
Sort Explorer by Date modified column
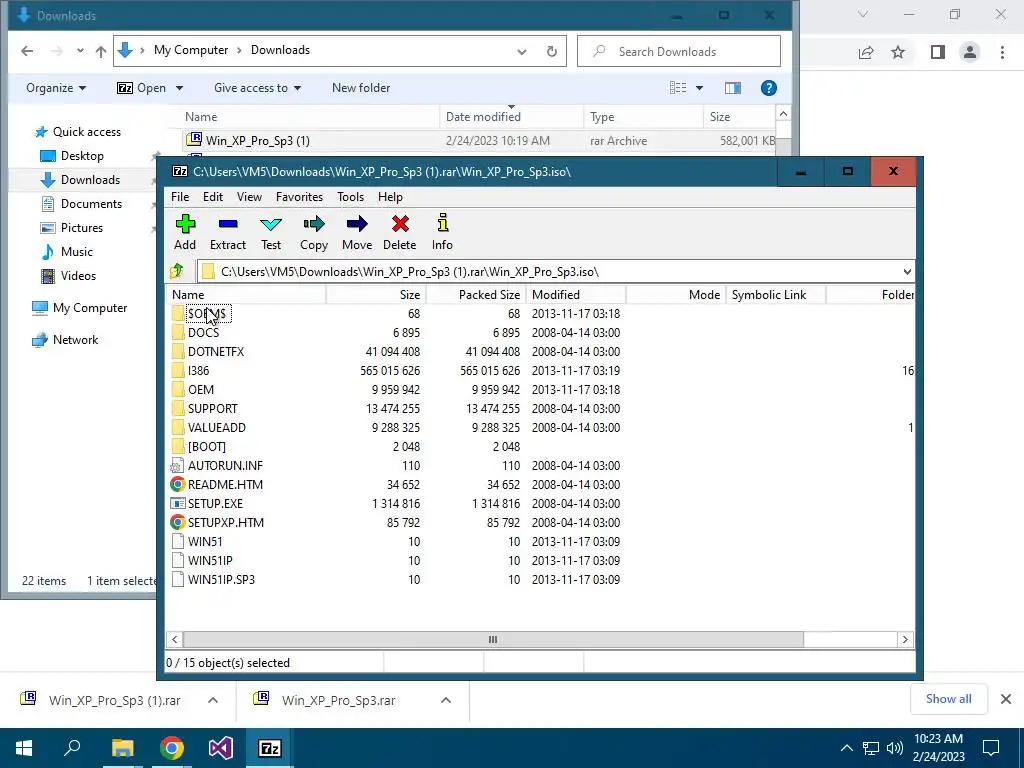[511, 117]
